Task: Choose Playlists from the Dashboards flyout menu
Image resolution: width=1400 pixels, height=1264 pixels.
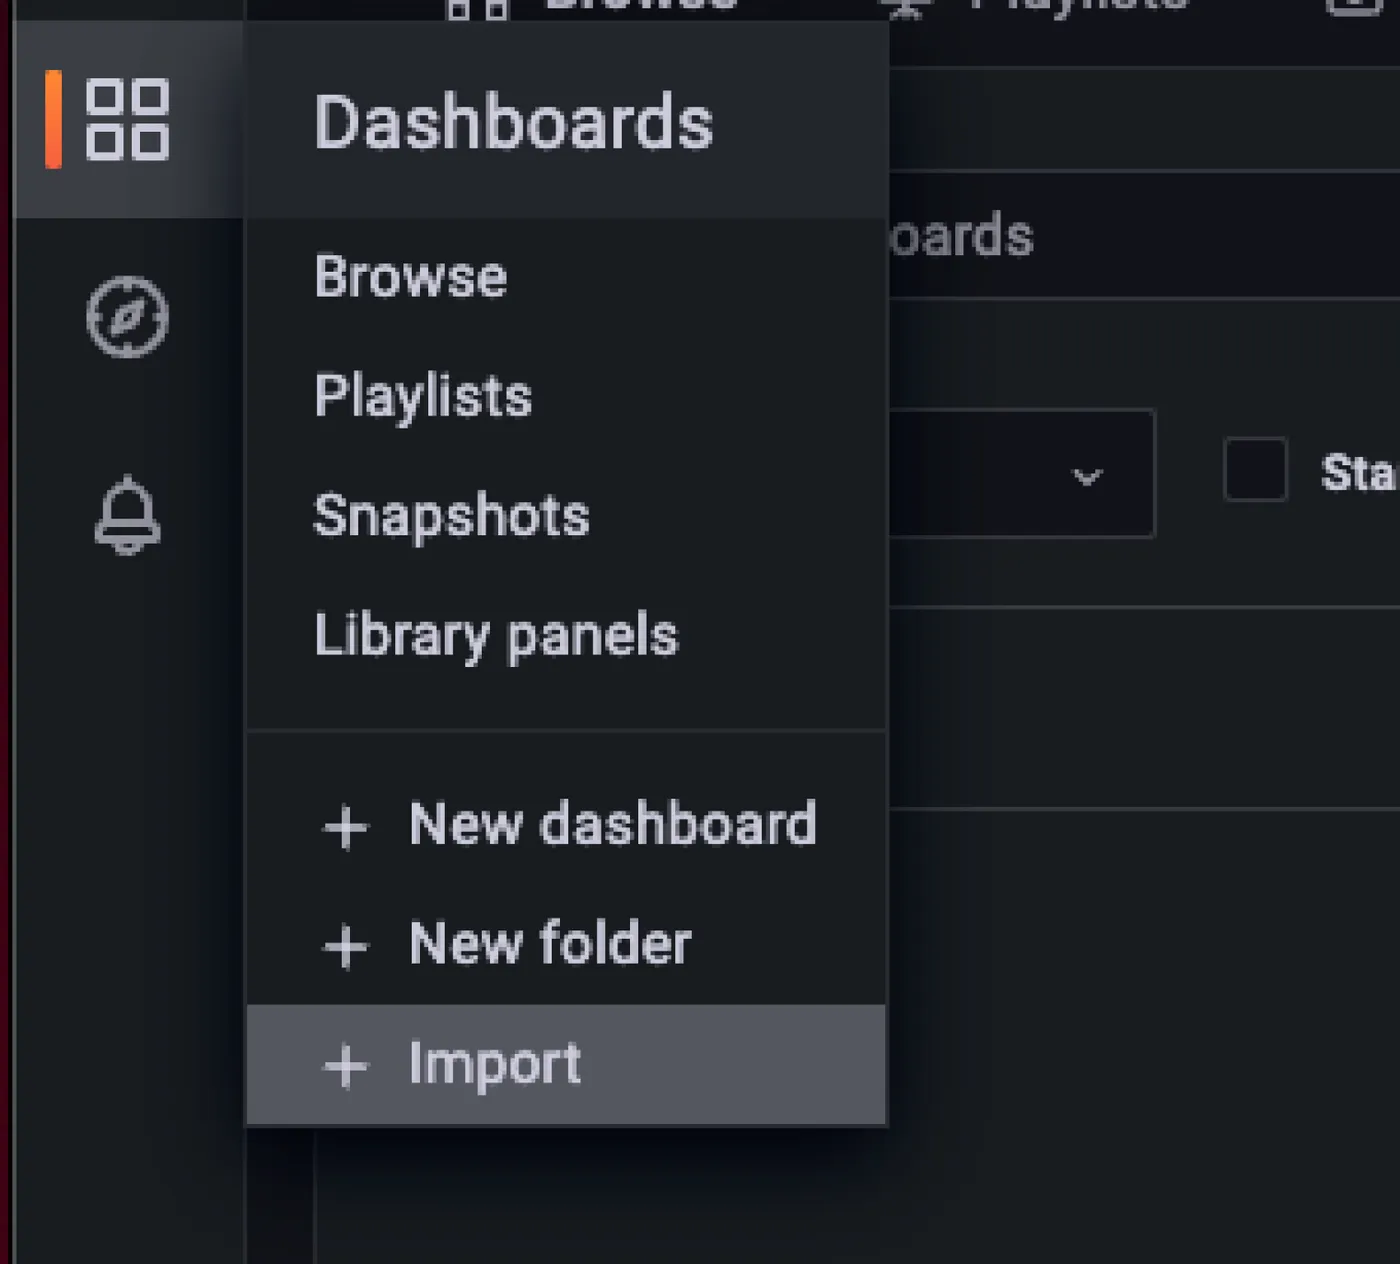Action: (x=423, y=396)
